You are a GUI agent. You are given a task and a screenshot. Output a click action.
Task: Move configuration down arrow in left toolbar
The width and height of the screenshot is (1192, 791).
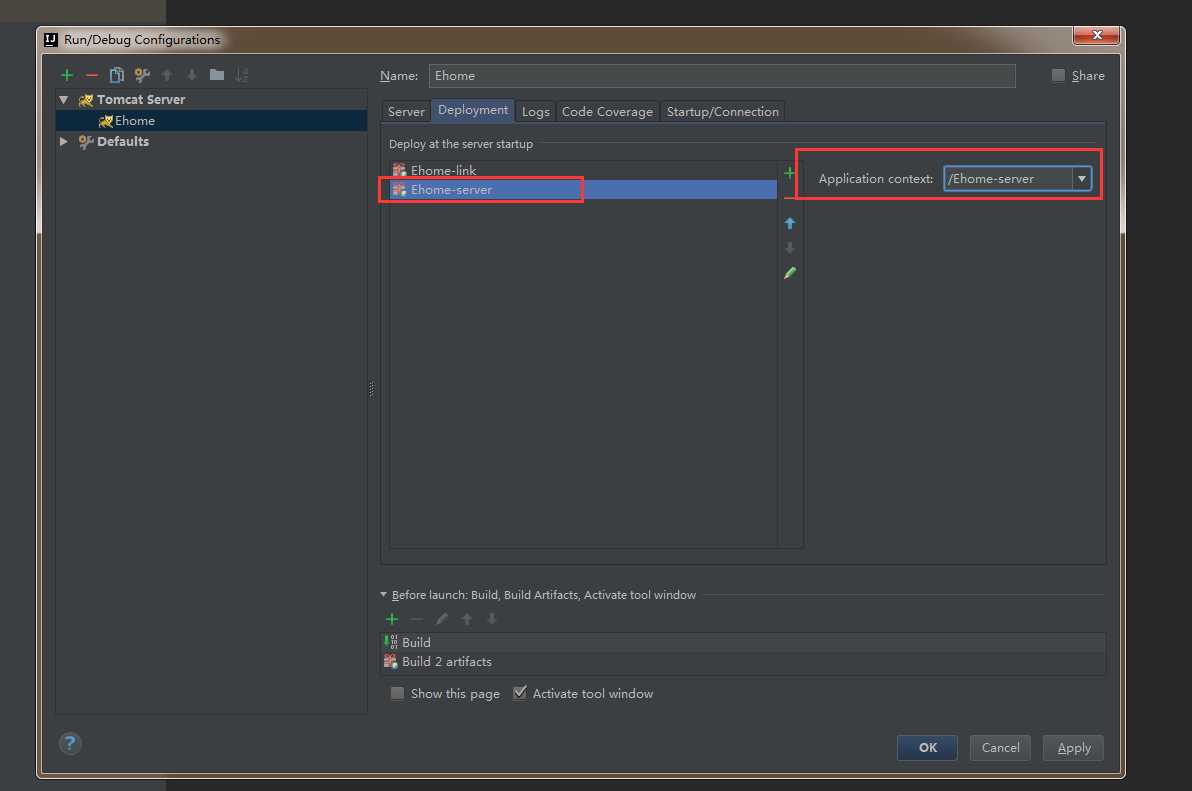(192, 74)
